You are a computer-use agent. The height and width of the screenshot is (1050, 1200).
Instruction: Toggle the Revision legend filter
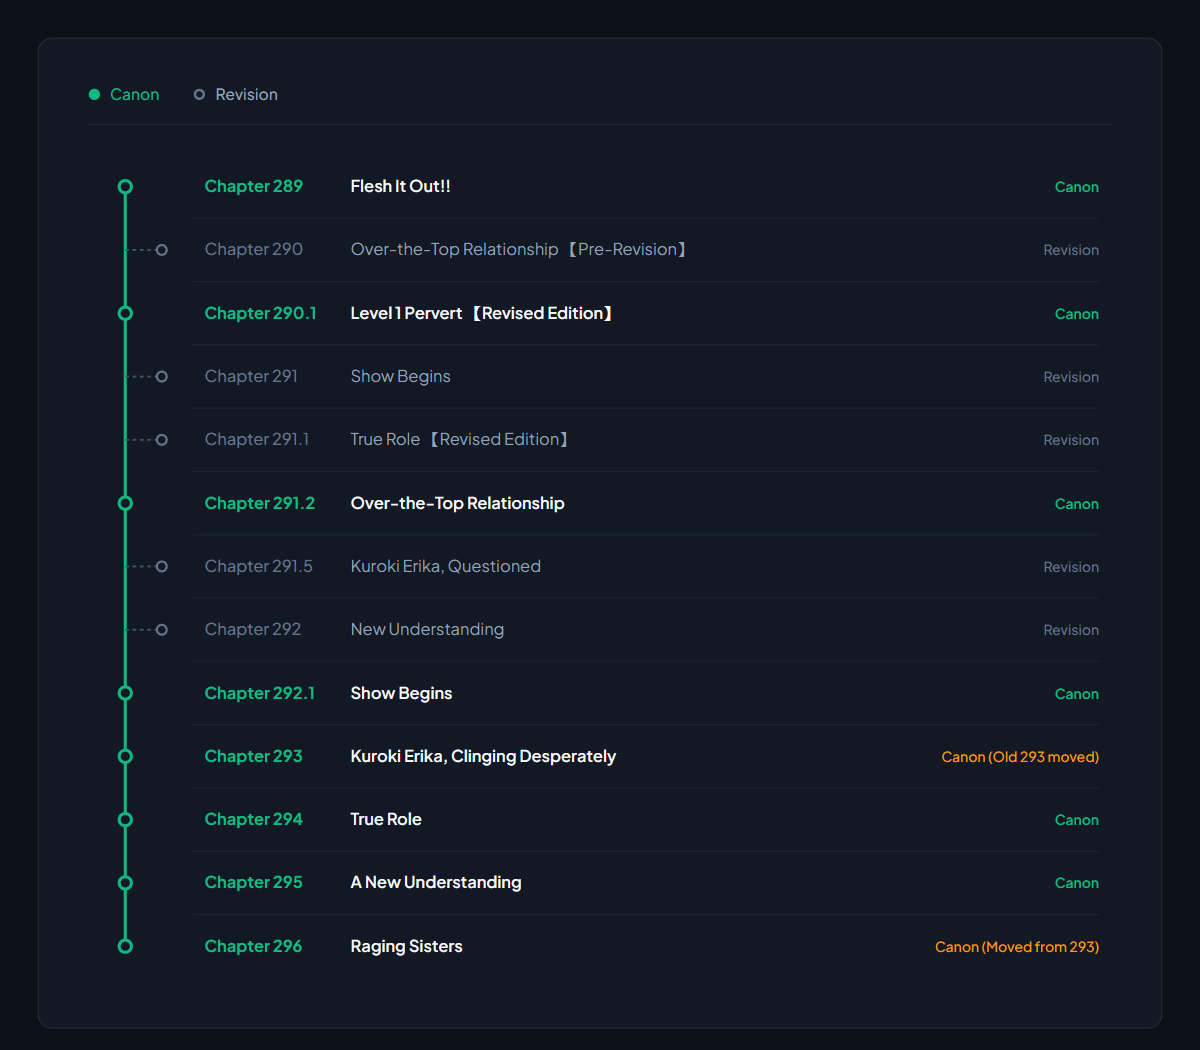pos(236,94)
